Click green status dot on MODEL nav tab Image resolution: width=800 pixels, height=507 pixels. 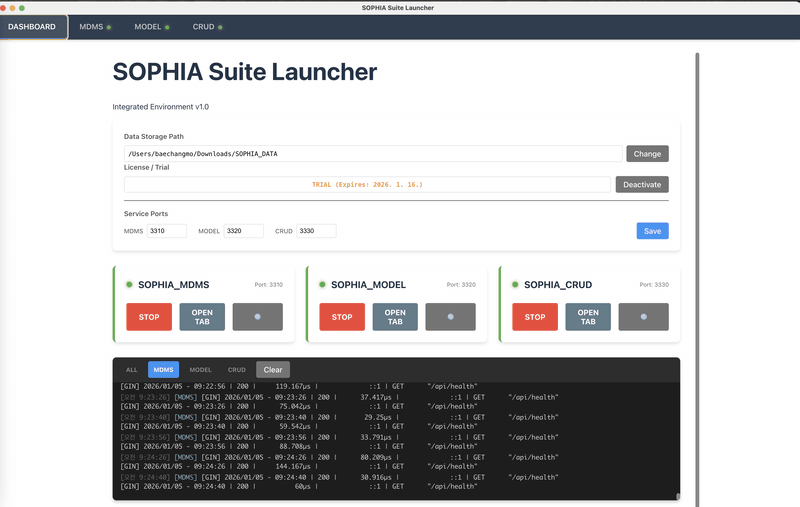coord(167,28)
